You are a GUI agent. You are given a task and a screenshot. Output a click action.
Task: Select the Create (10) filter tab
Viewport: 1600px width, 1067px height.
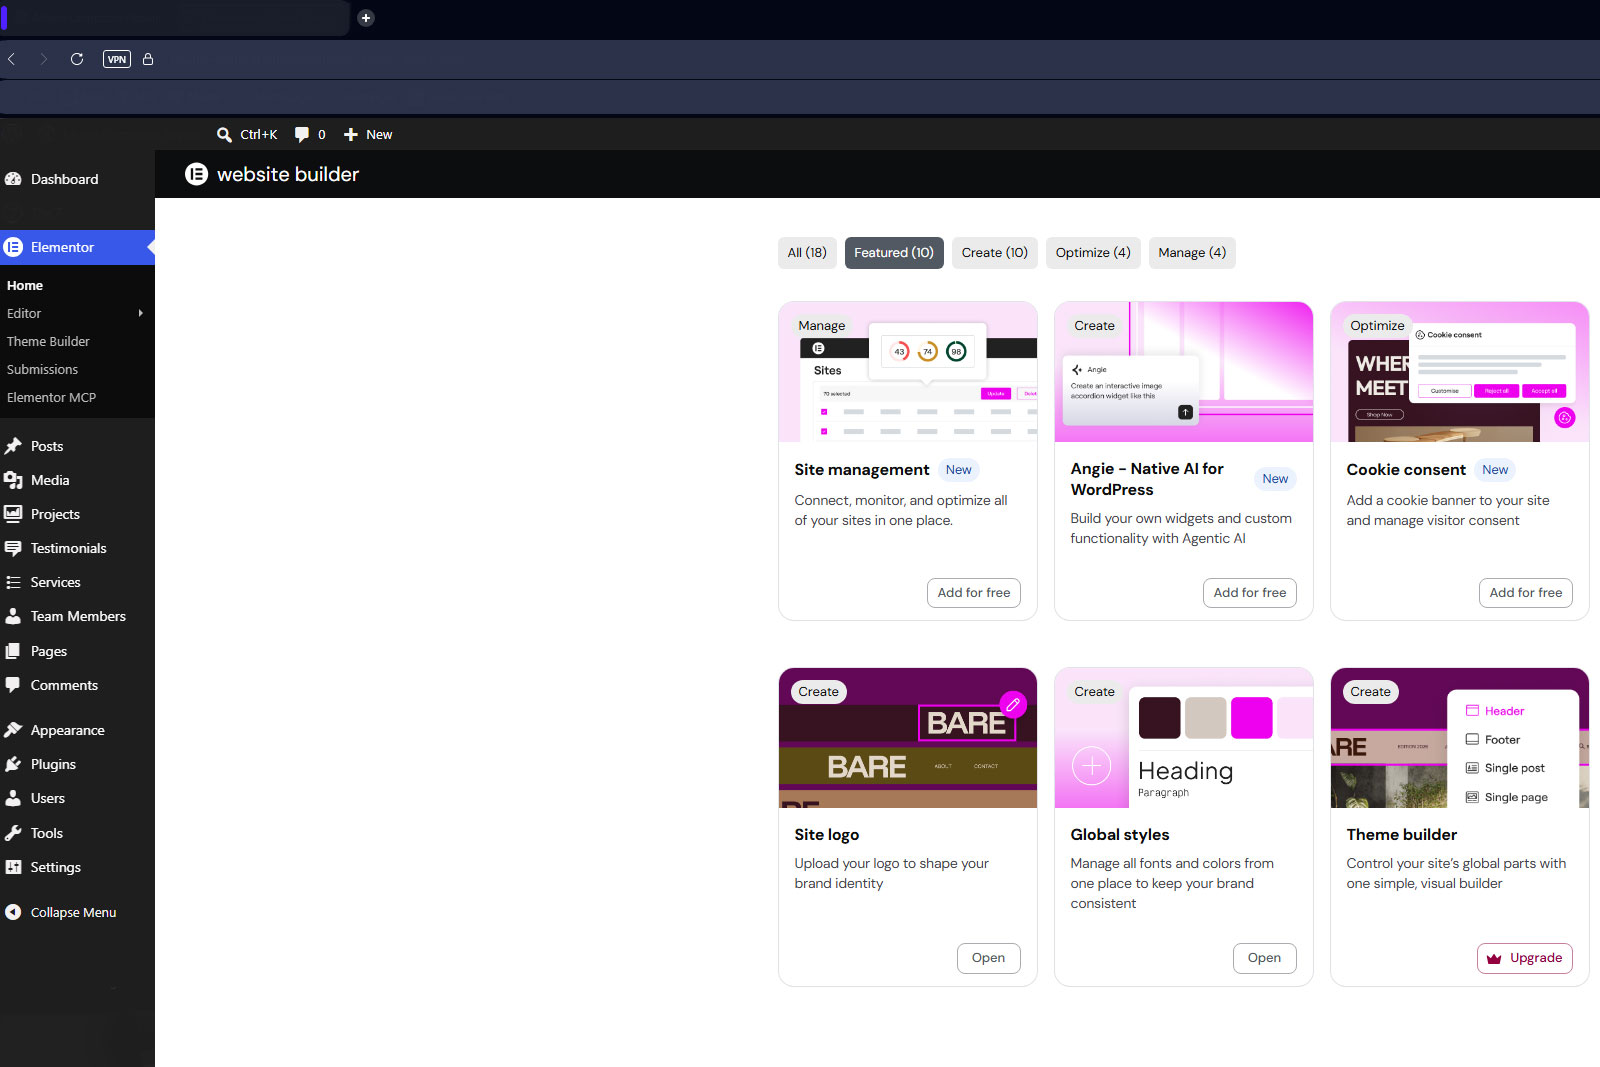pyautogui.click(x=995, y=253)
